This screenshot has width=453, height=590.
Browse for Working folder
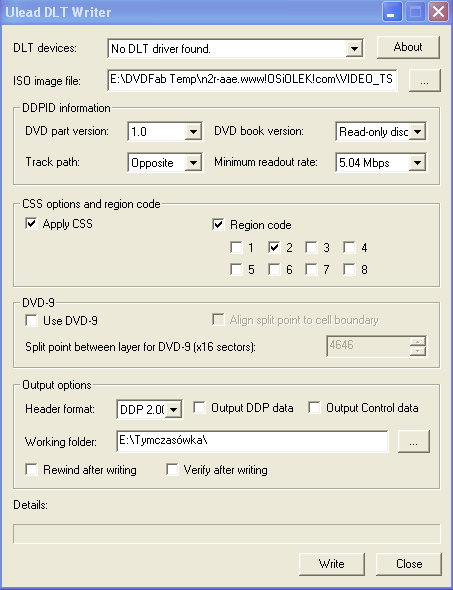pos(414,441)
